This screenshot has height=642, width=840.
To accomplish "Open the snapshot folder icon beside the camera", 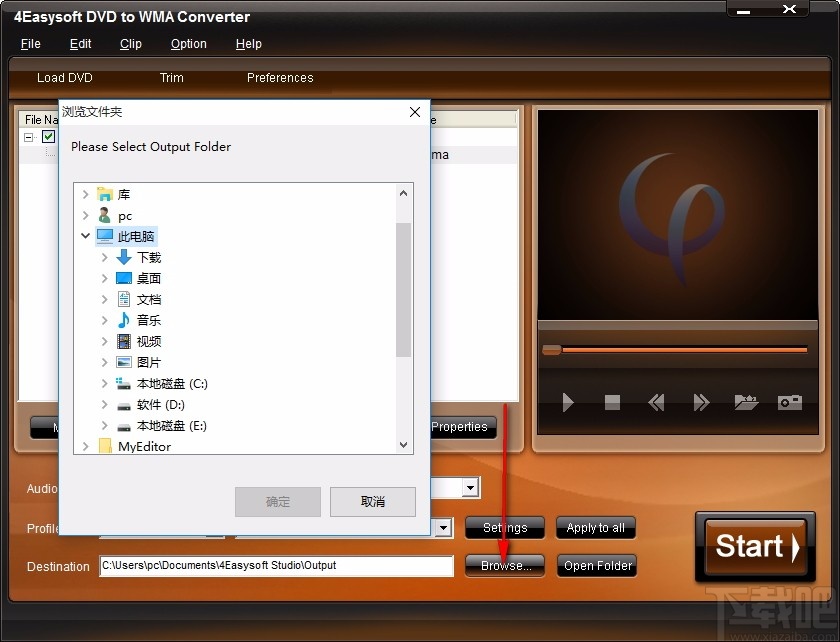I will coord(745,403).
